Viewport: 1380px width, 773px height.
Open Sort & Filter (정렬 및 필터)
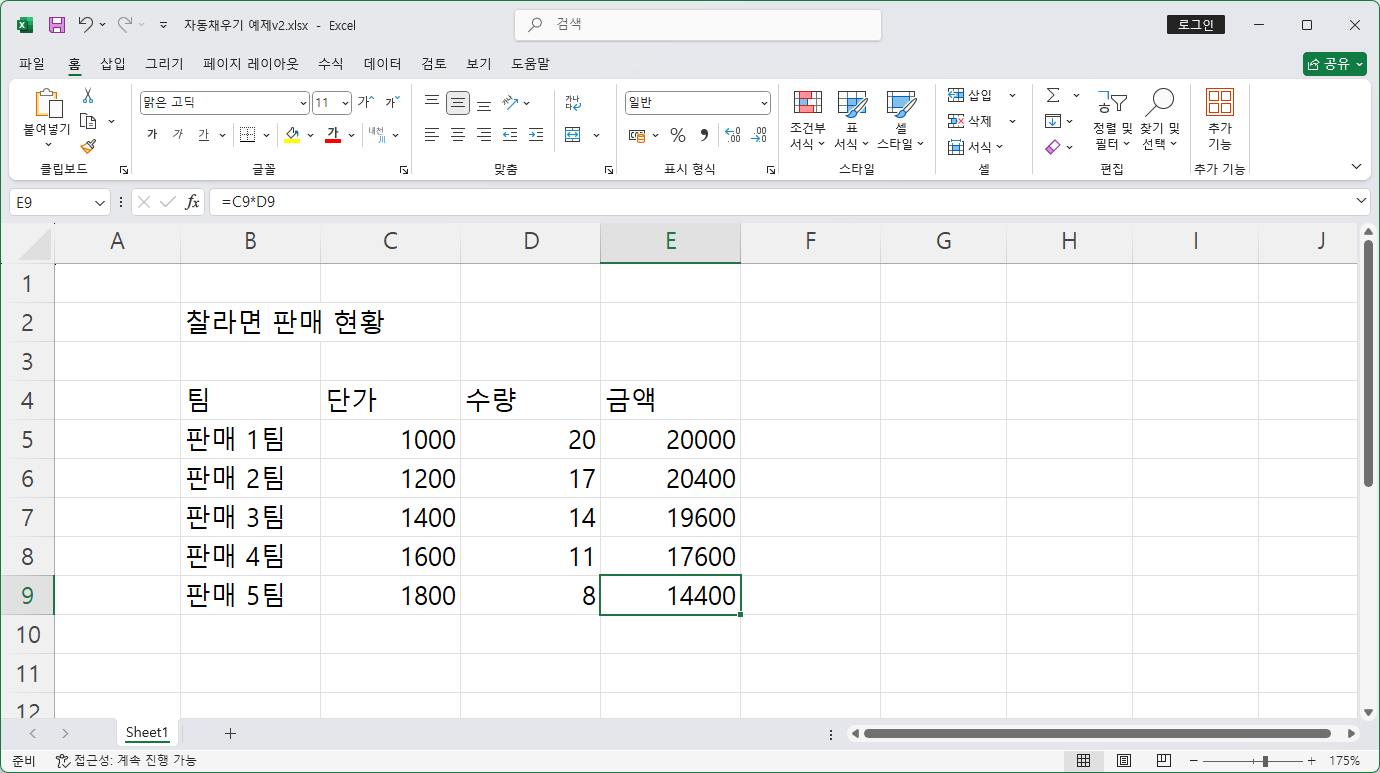point(1112,121)
